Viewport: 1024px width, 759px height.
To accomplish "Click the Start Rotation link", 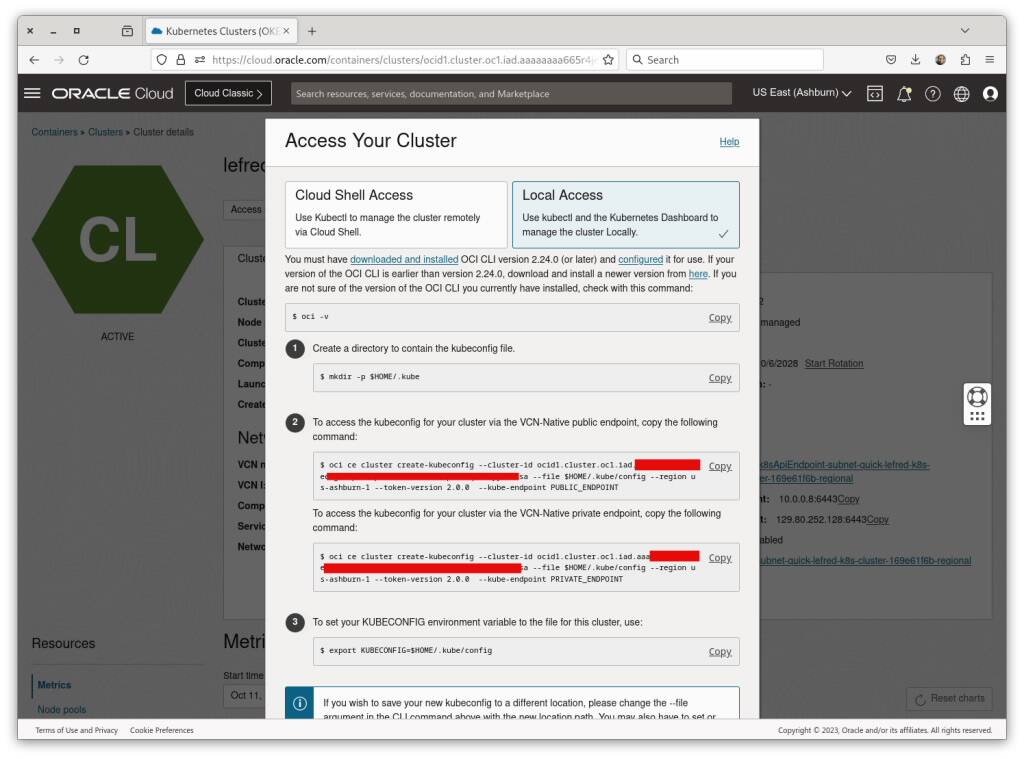I will coord(833,363).
